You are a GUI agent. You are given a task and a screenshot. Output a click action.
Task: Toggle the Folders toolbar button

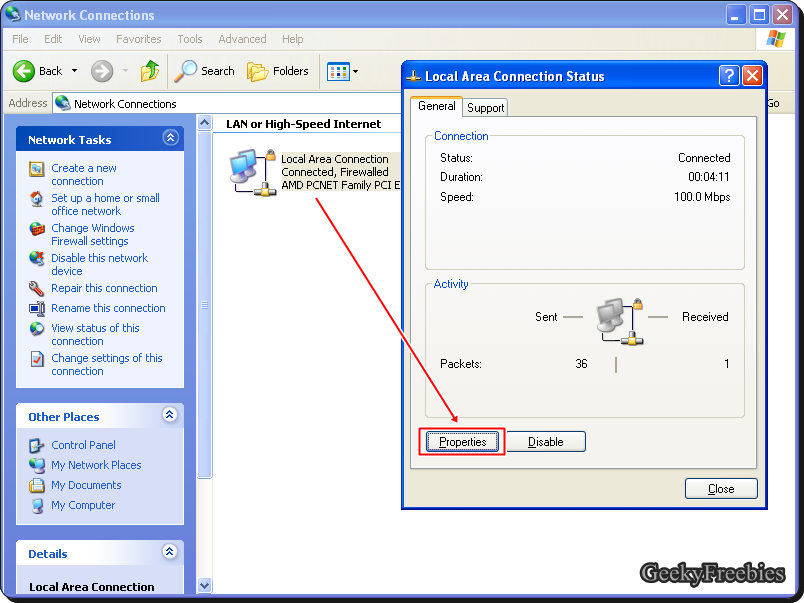(277, 71)
